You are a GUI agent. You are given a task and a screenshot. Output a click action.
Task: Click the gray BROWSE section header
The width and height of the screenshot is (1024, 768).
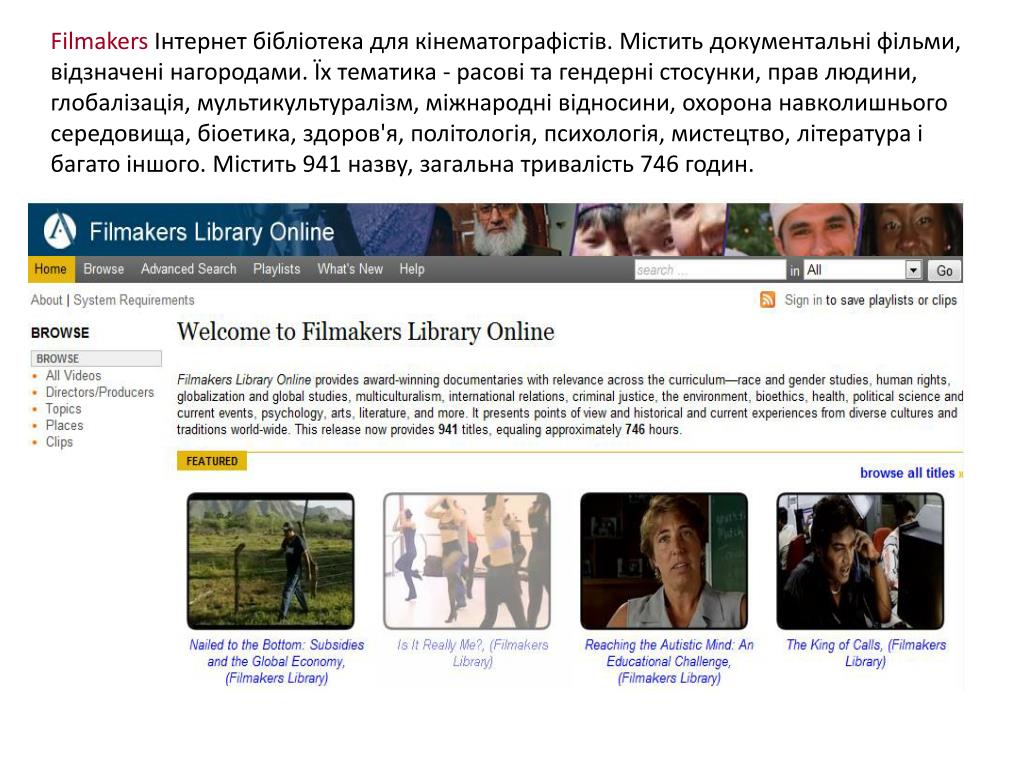(96, 359)
